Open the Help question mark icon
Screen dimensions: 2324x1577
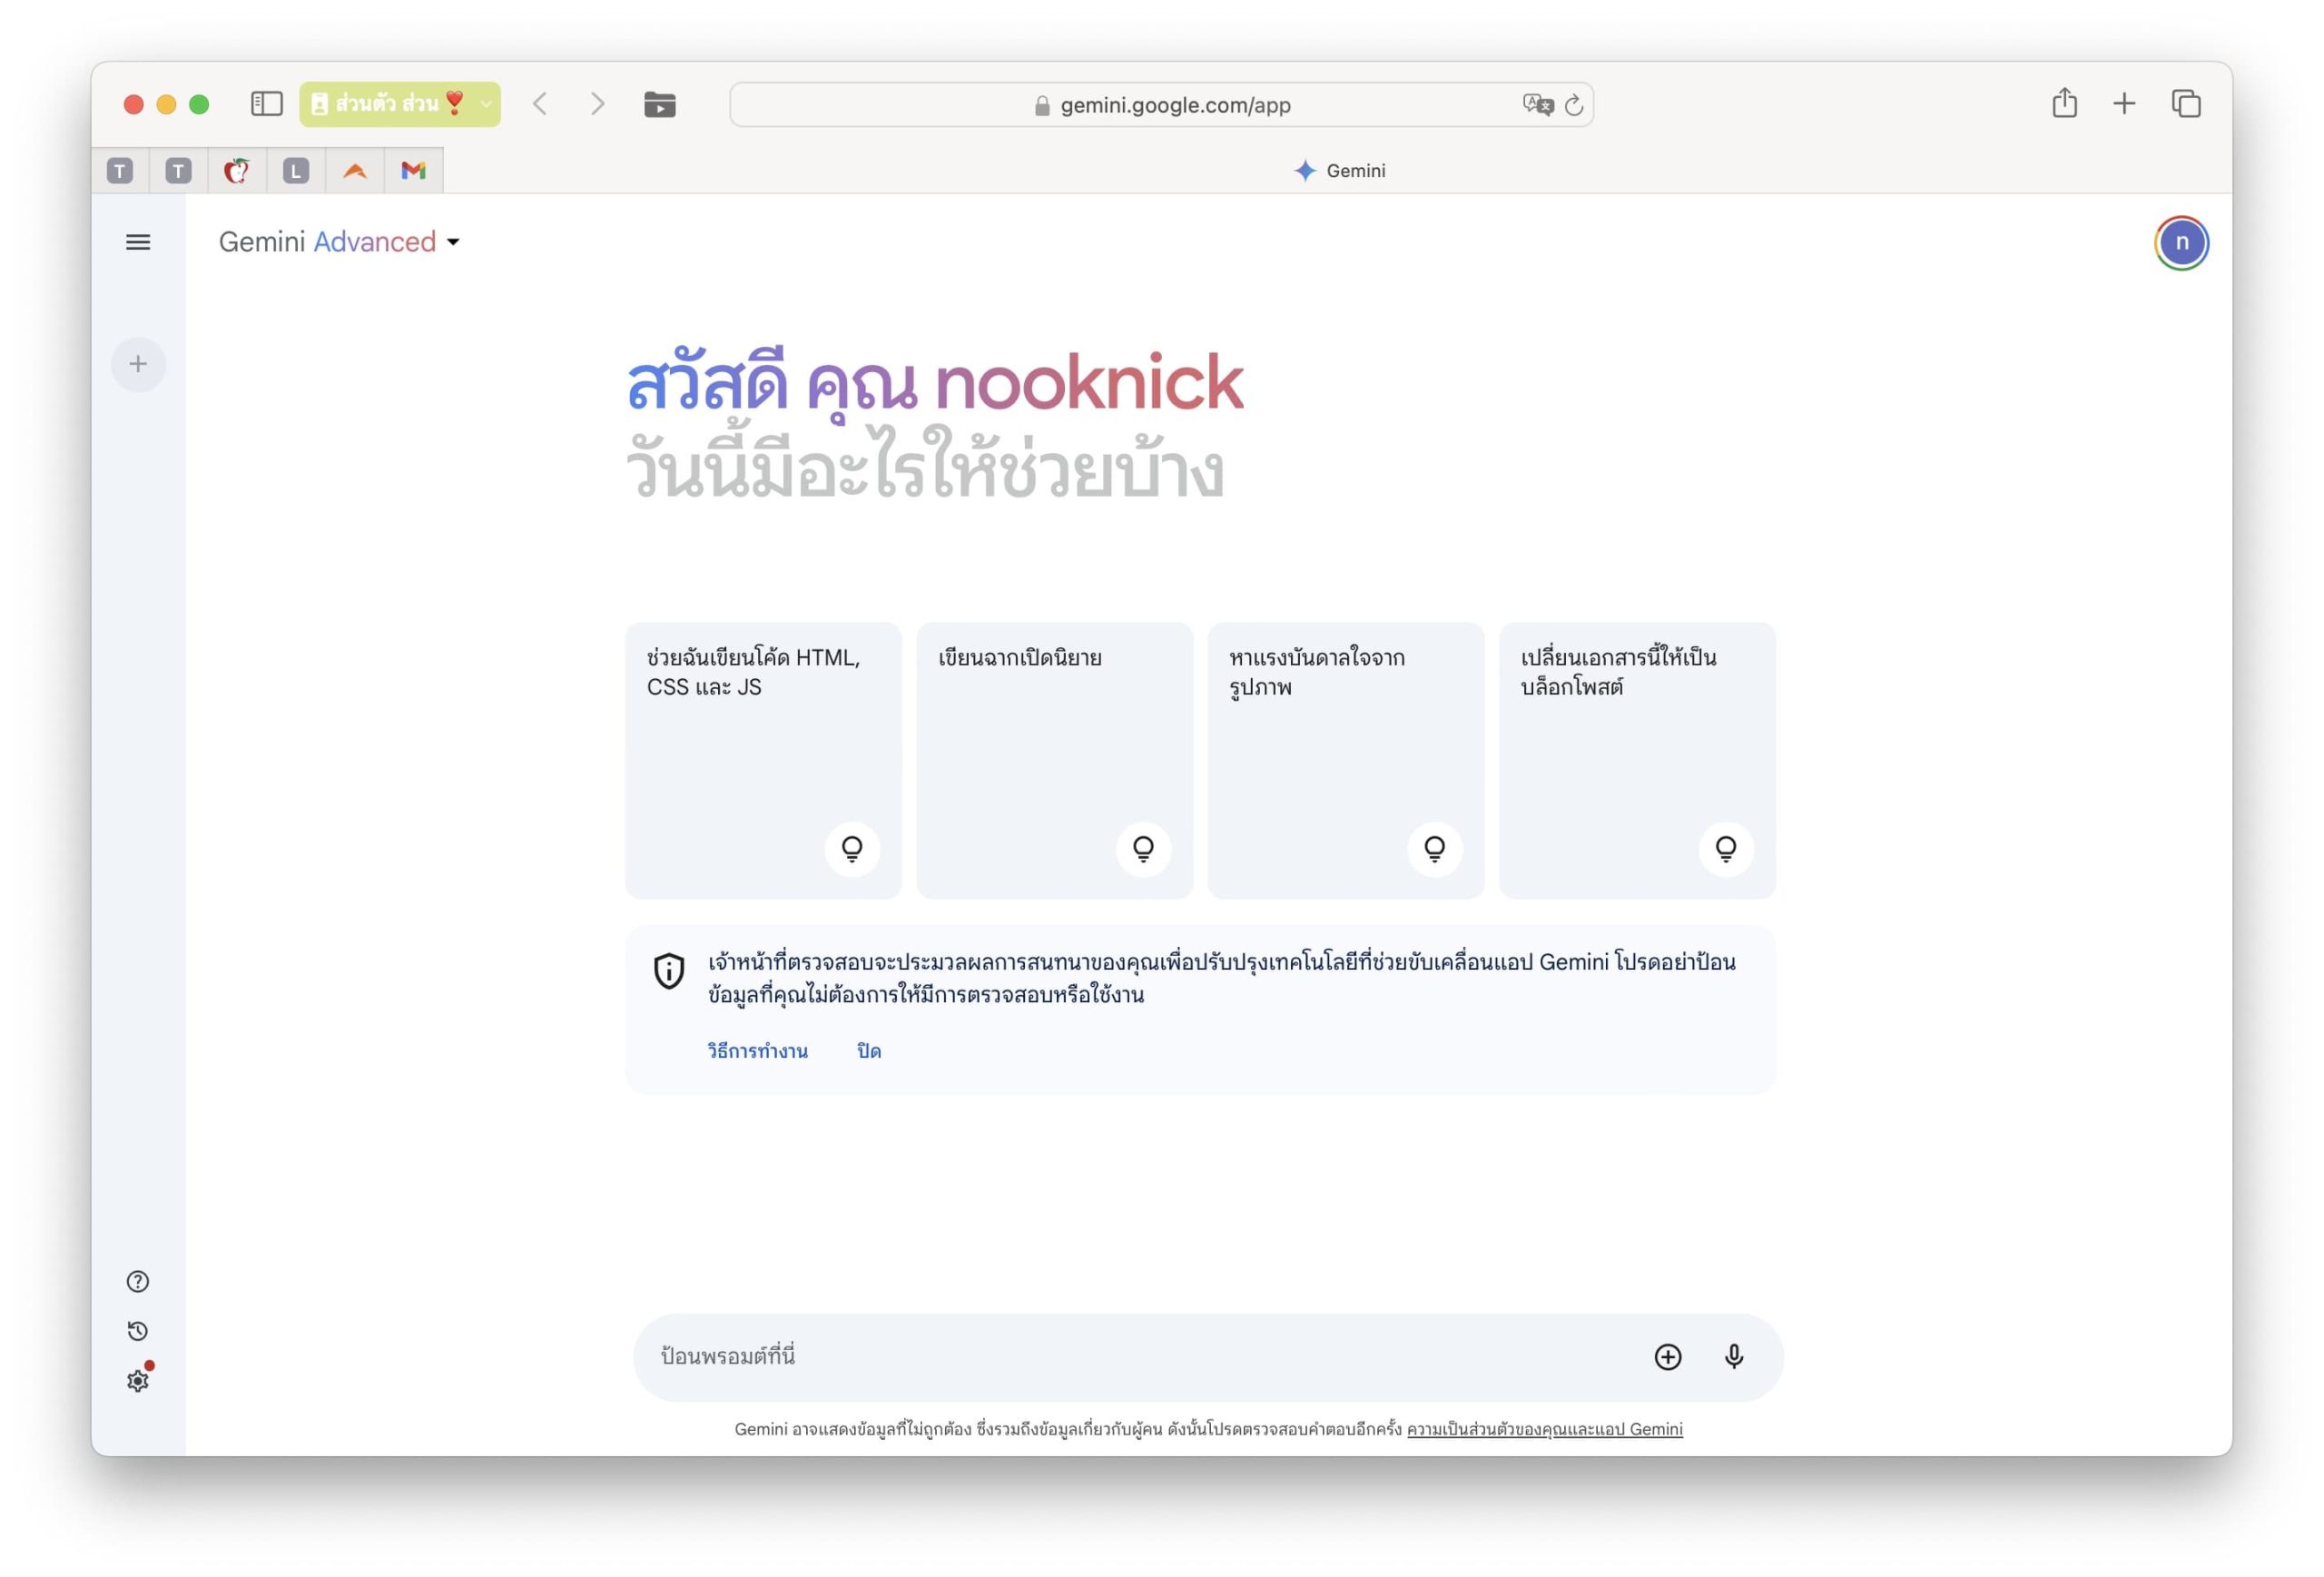tap(138, 1281)
